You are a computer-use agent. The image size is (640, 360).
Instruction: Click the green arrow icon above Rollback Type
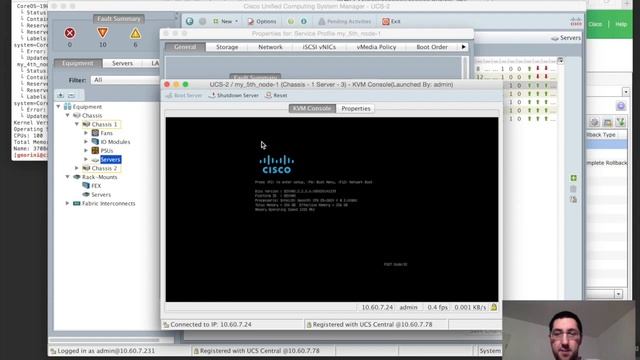point(621,122)
